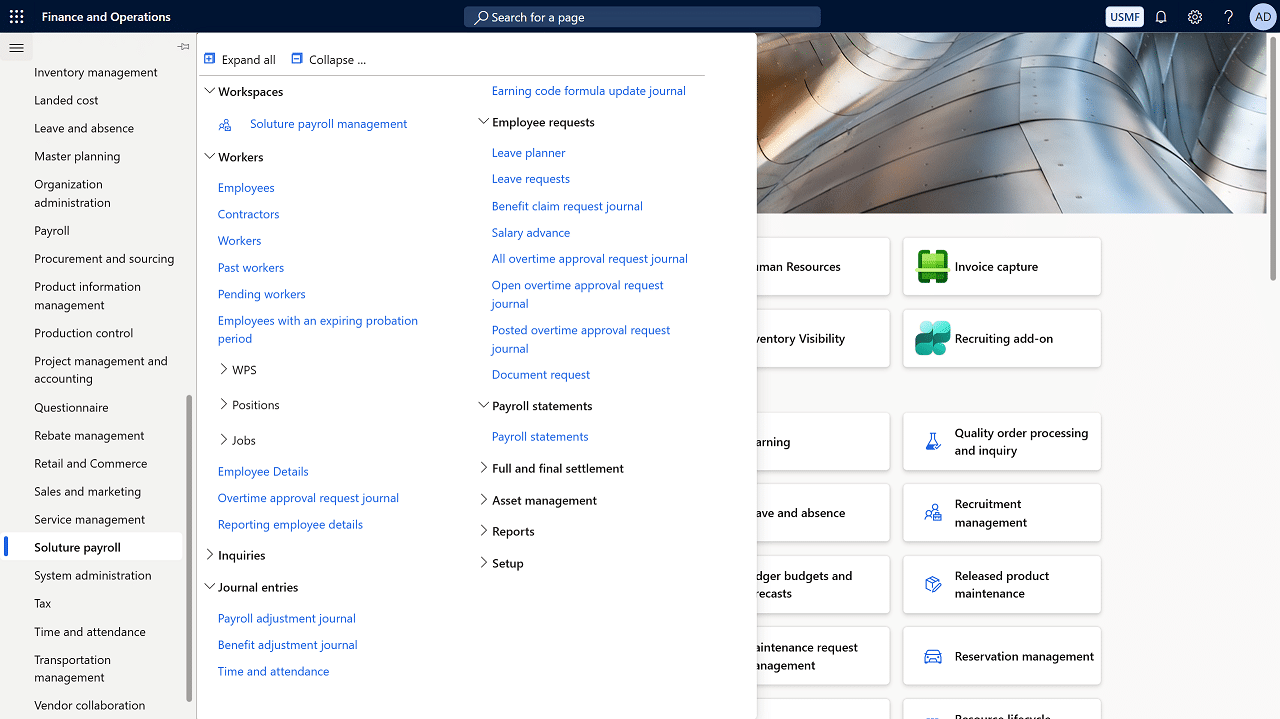Screen dimensions: 1280x719
Task: Collapse the Workspaces section
Action: pyautogui.click(x=210, y=91)
